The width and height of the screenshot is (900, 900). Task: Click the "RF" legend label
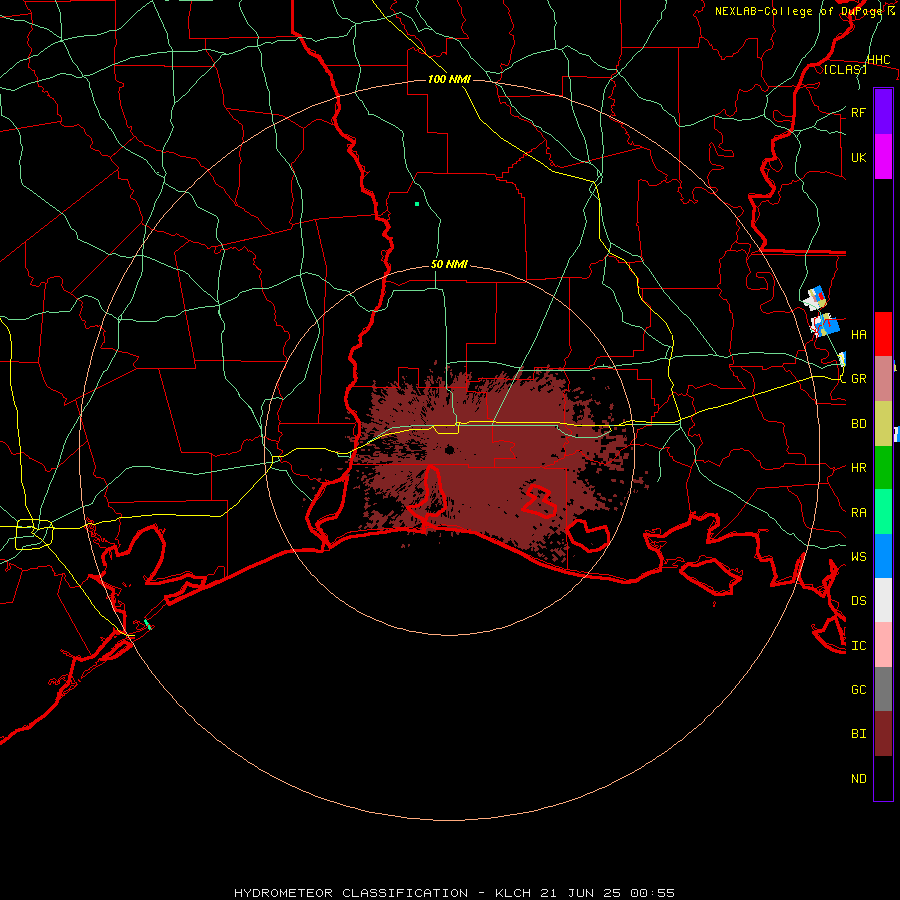point(858,112)
